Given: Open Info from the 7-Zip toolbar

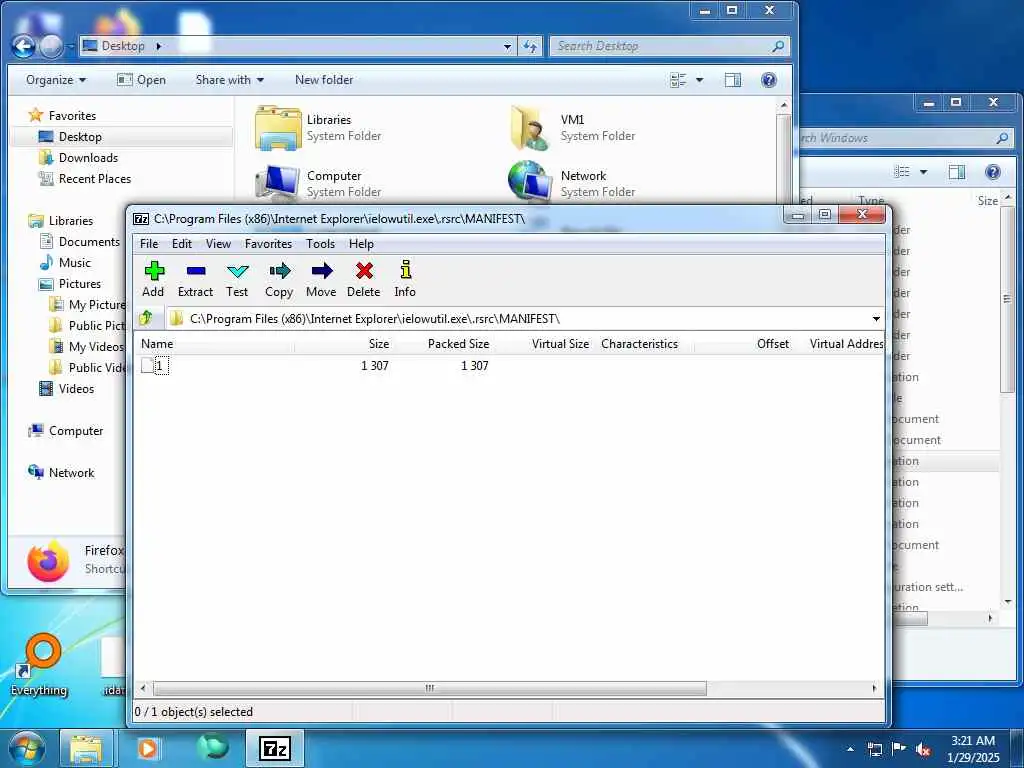Looking at the screenshot, I should 405,280.
